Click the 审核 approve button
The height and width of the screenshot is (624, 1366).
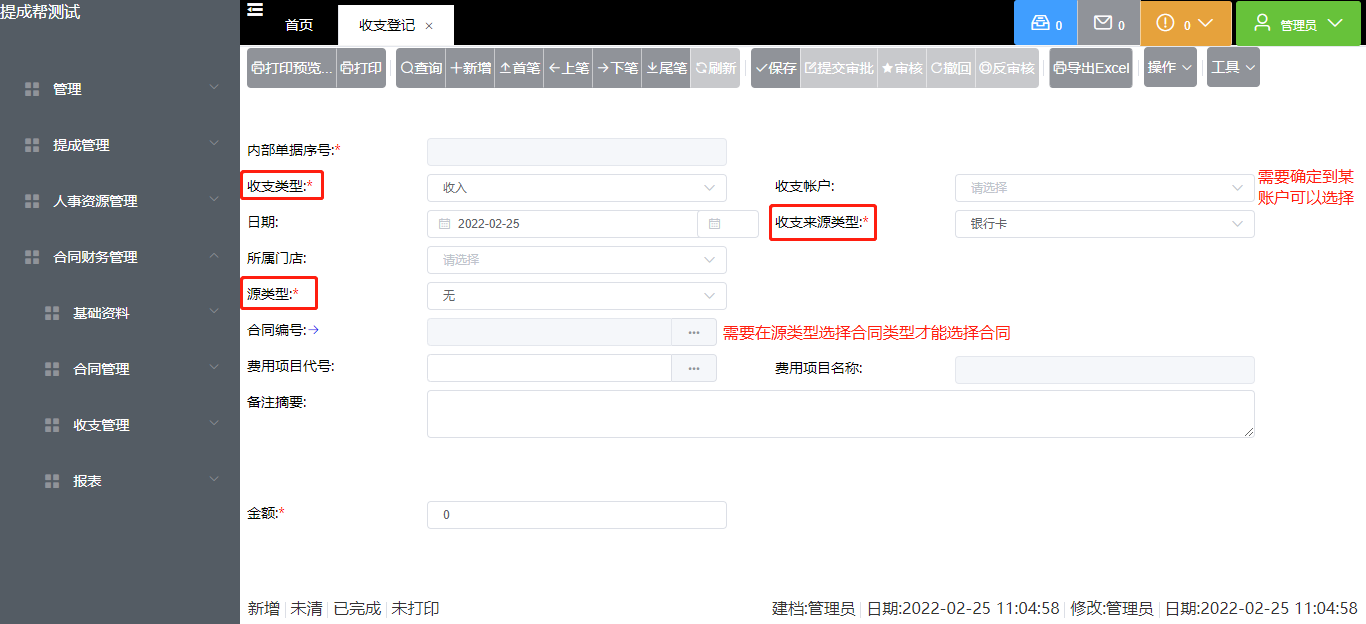point(902,68)
